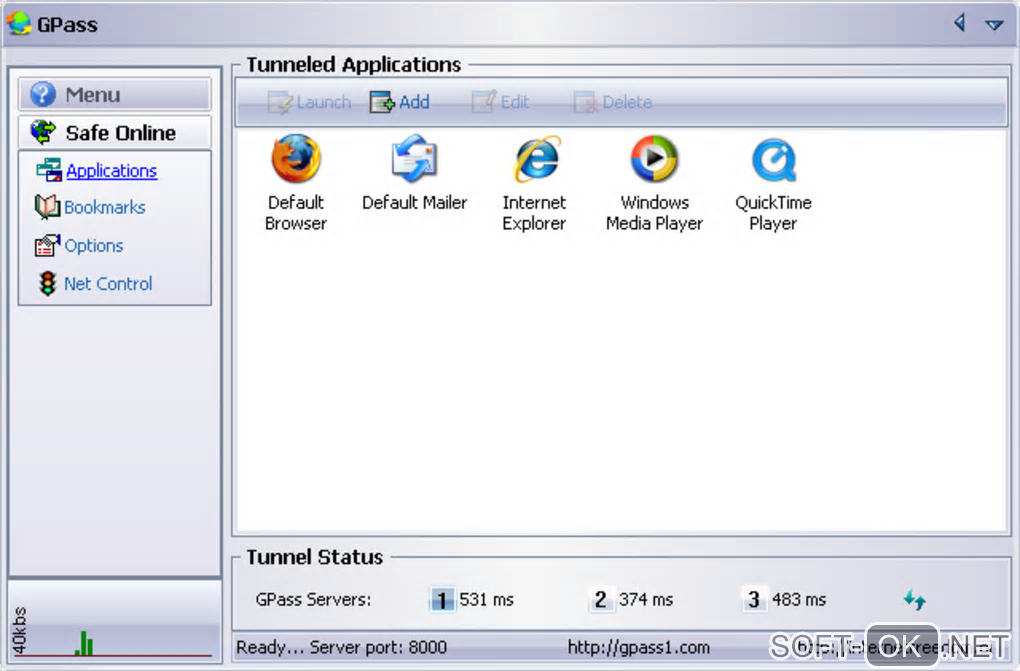1020x671 pixels.
Task: Open the Applications link in sidebar
Action: coord(111,171)
